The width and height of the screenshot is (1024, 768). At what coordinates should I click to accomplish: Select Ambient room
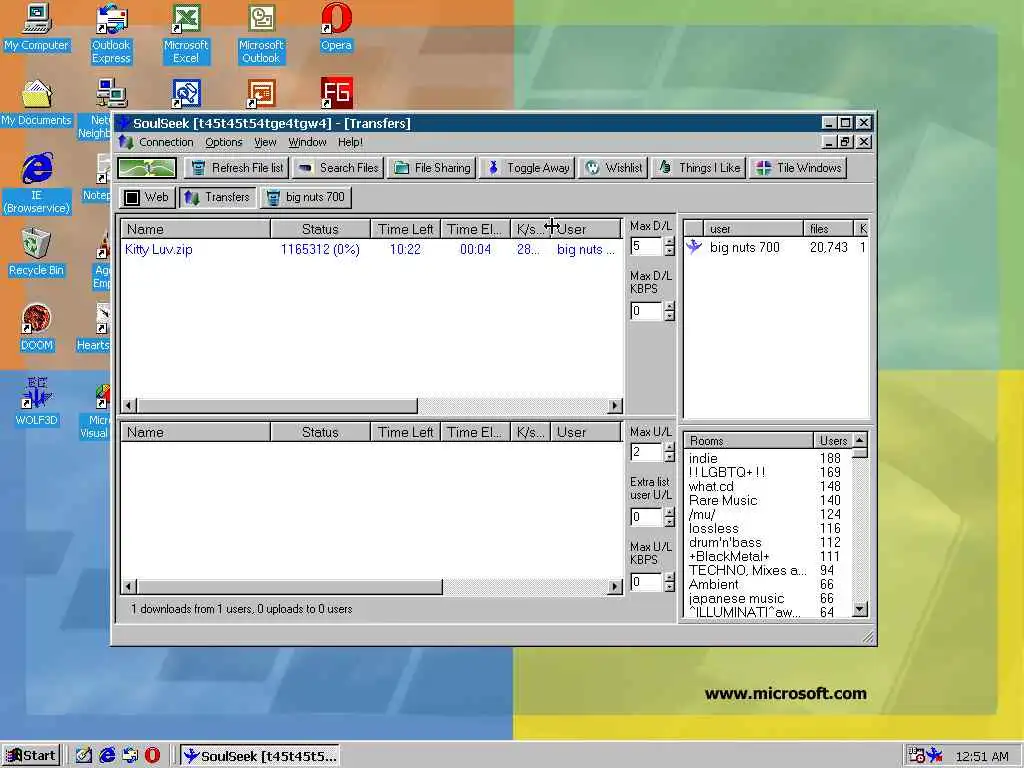[714, 584]
